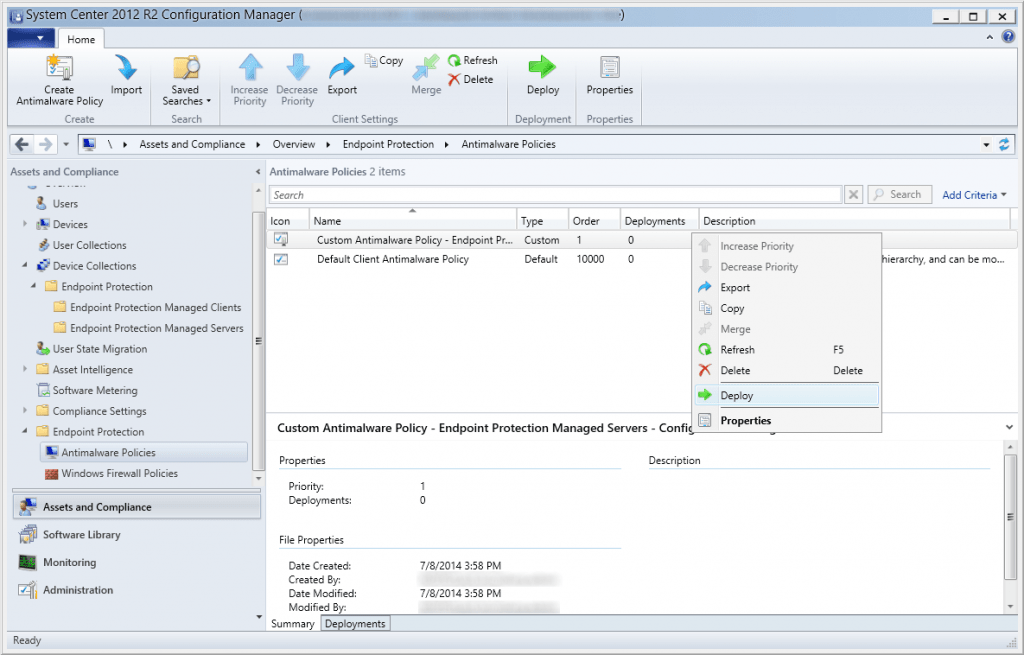1024x655 pixels.
Task: Click Increase Priority ribbon icon
Action: click(x=249, y=68)
